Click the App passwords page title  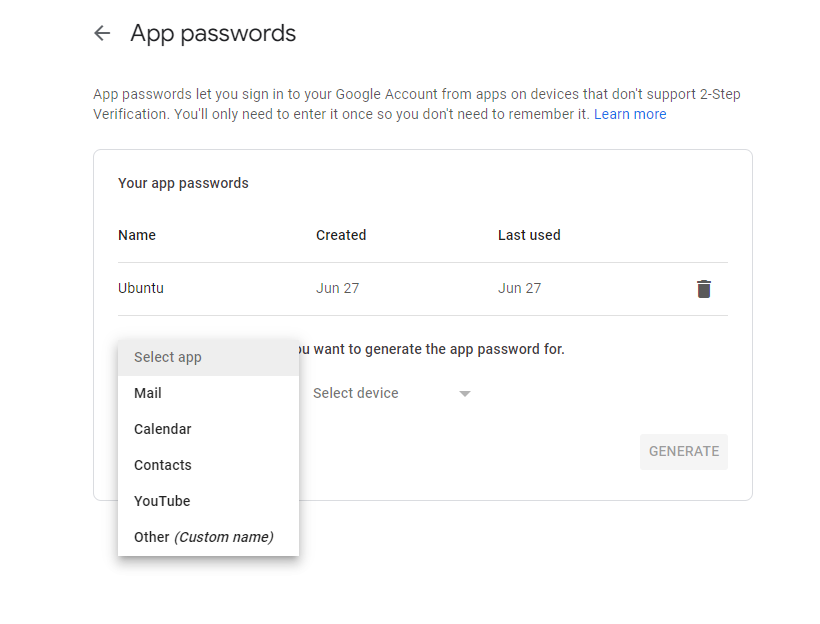(x=213, y=33)
